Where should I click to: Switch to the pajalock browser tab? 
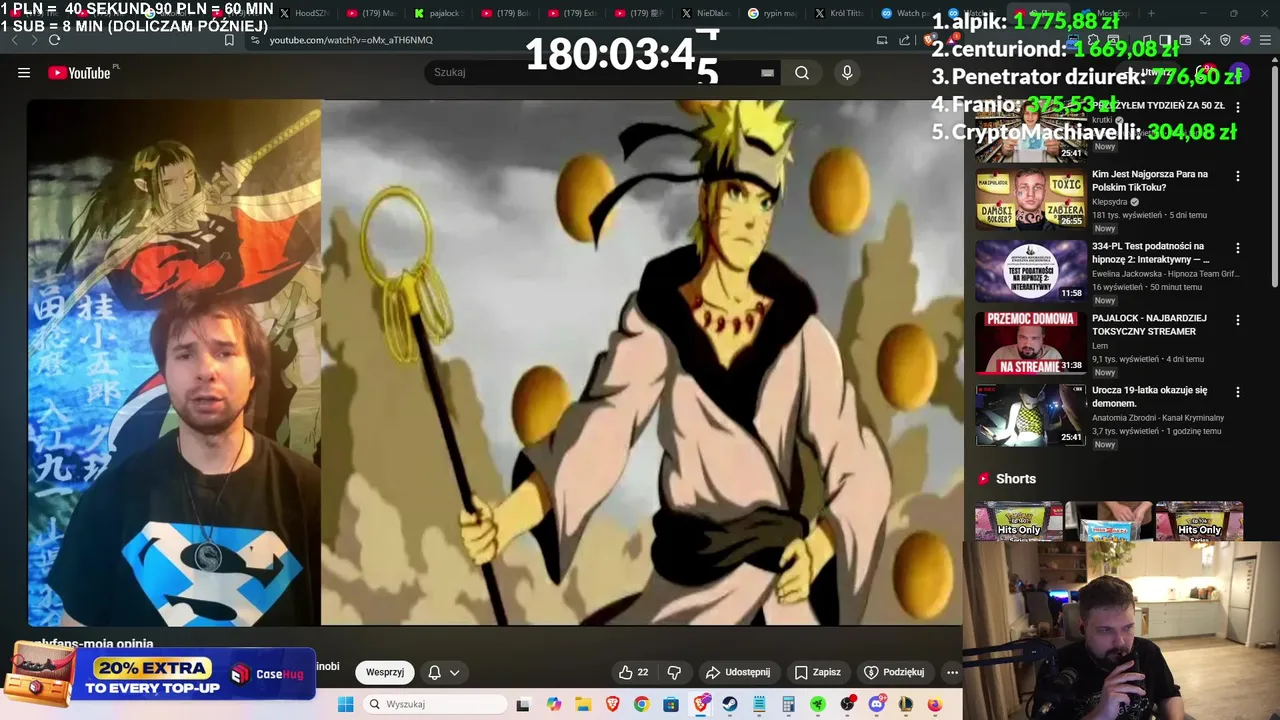pyautogui.click(x=438, y=13)
